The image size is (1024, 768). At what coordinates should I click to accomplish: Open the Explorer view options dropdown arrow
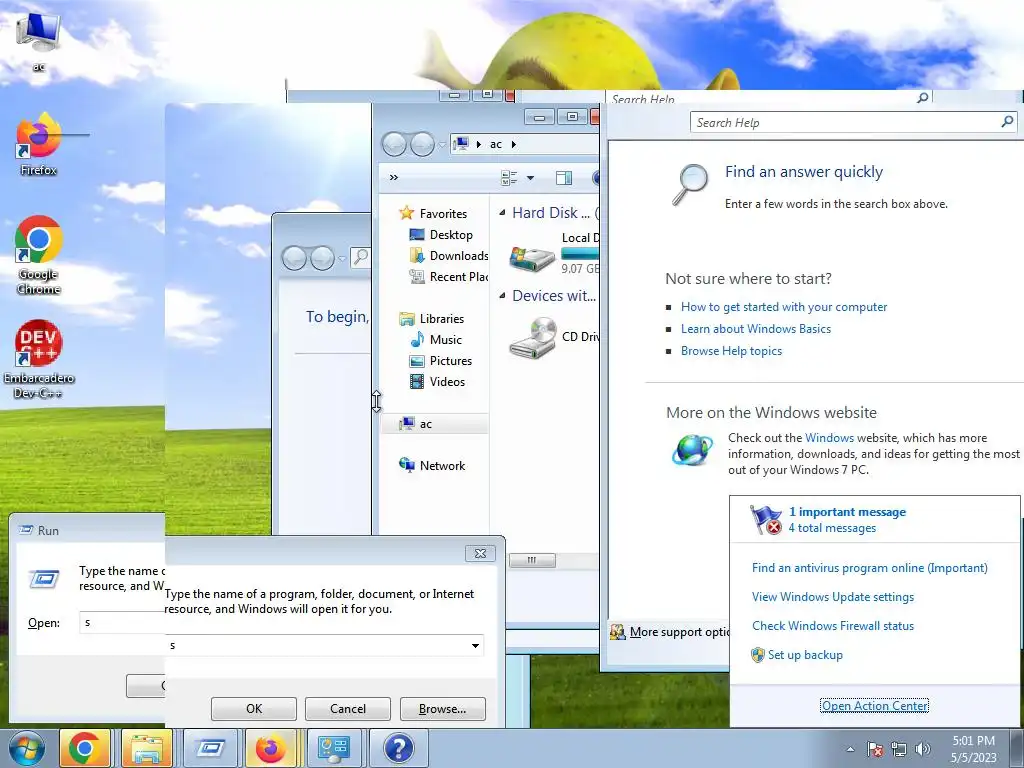[530, 178]
